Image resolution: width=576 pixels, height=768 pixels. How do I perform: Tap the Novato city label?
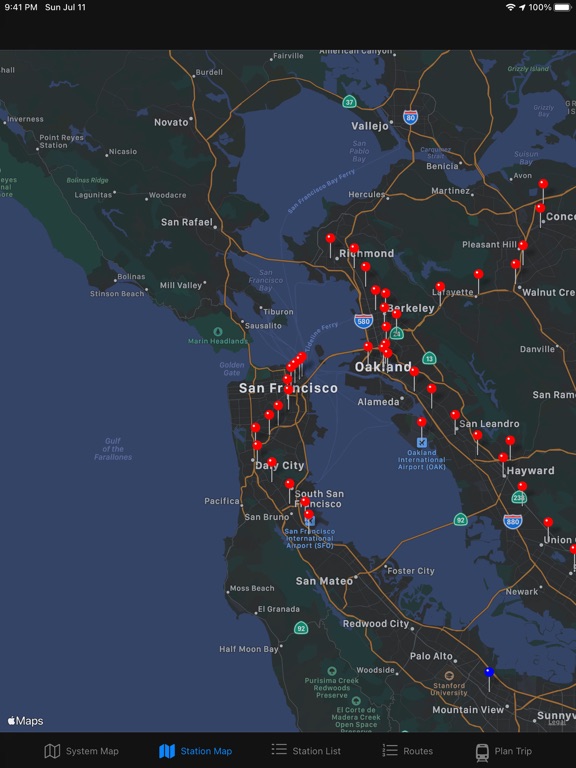[171, 122]
